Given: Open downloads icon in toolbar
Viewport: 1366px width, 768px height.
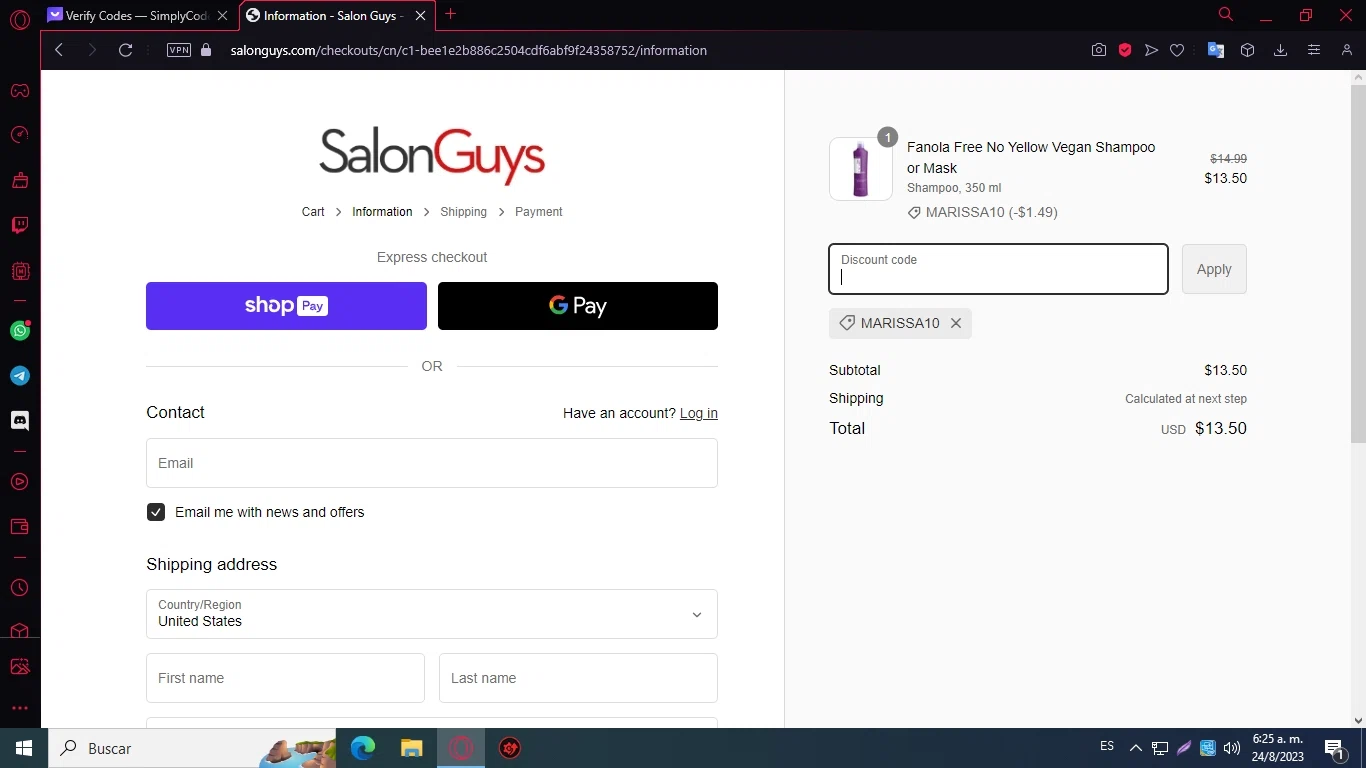Looking at the screenshot, I should (x=1280, y=50).
